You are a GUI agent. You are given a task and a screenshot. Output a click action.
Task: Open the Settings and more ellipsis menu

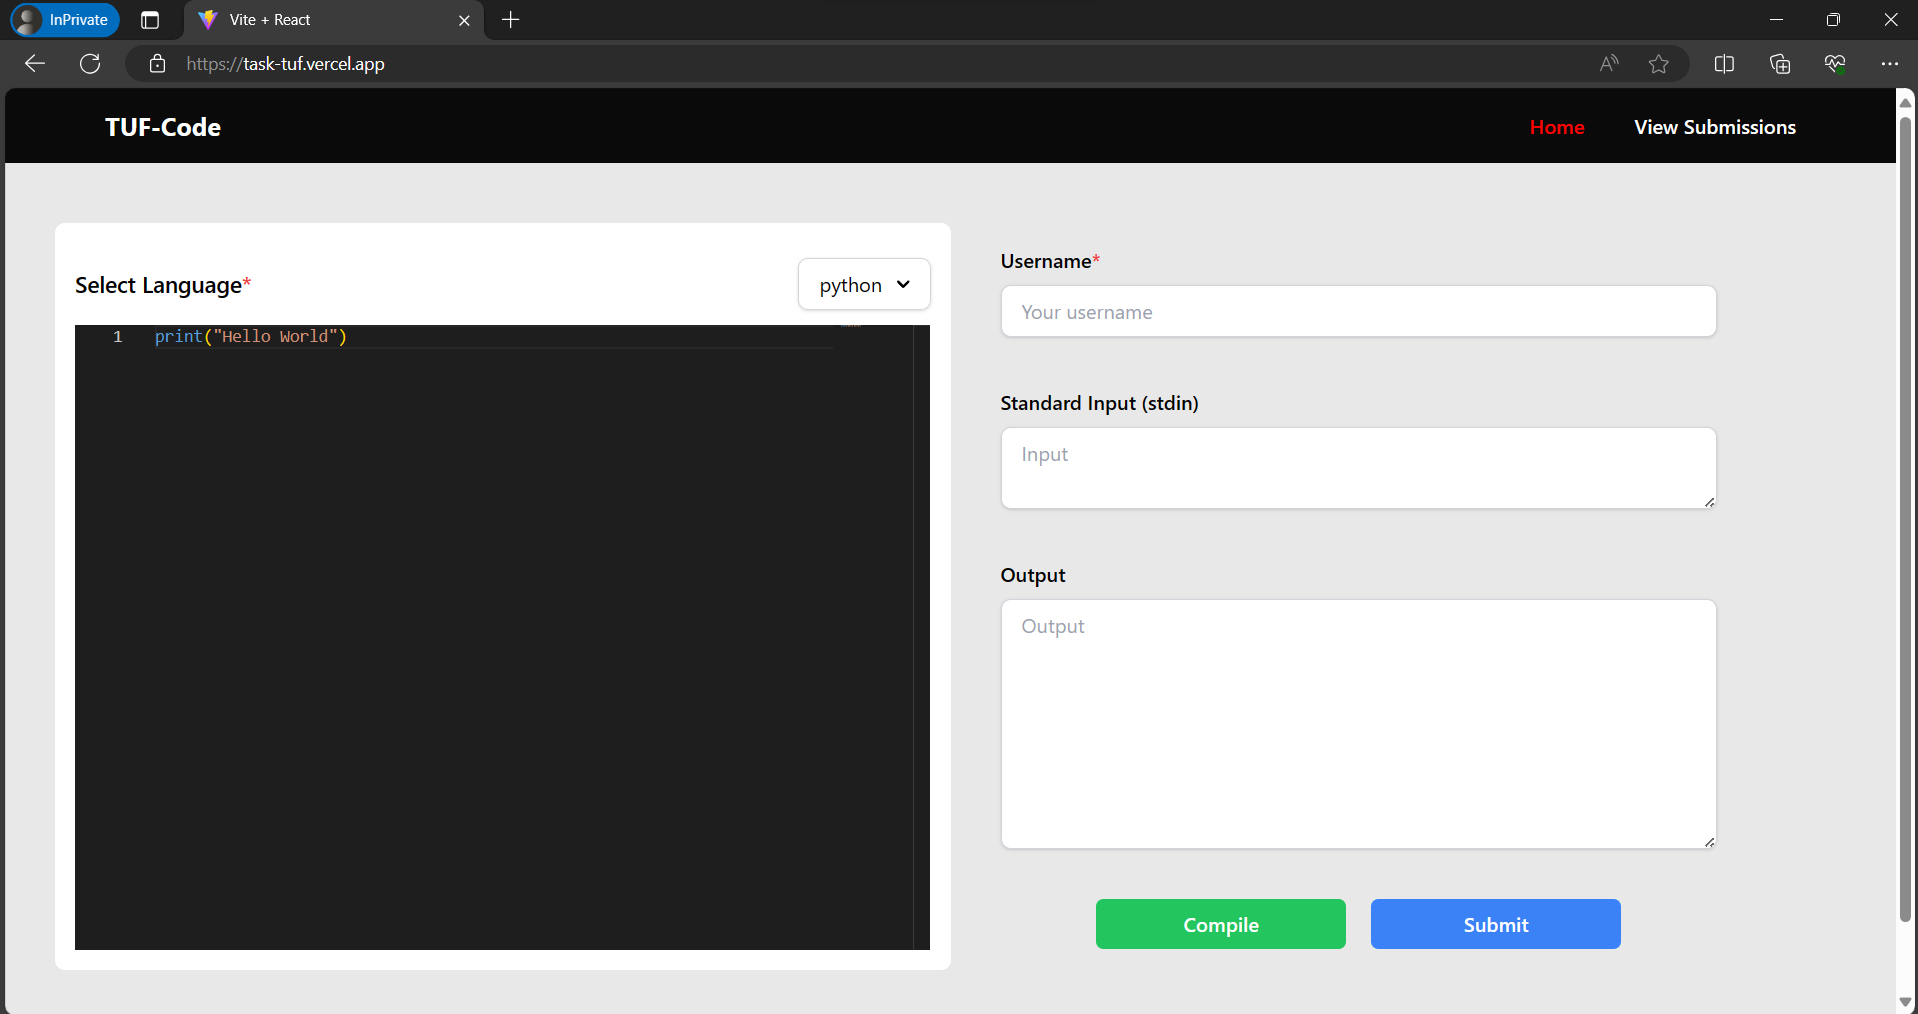(1889, 64)
